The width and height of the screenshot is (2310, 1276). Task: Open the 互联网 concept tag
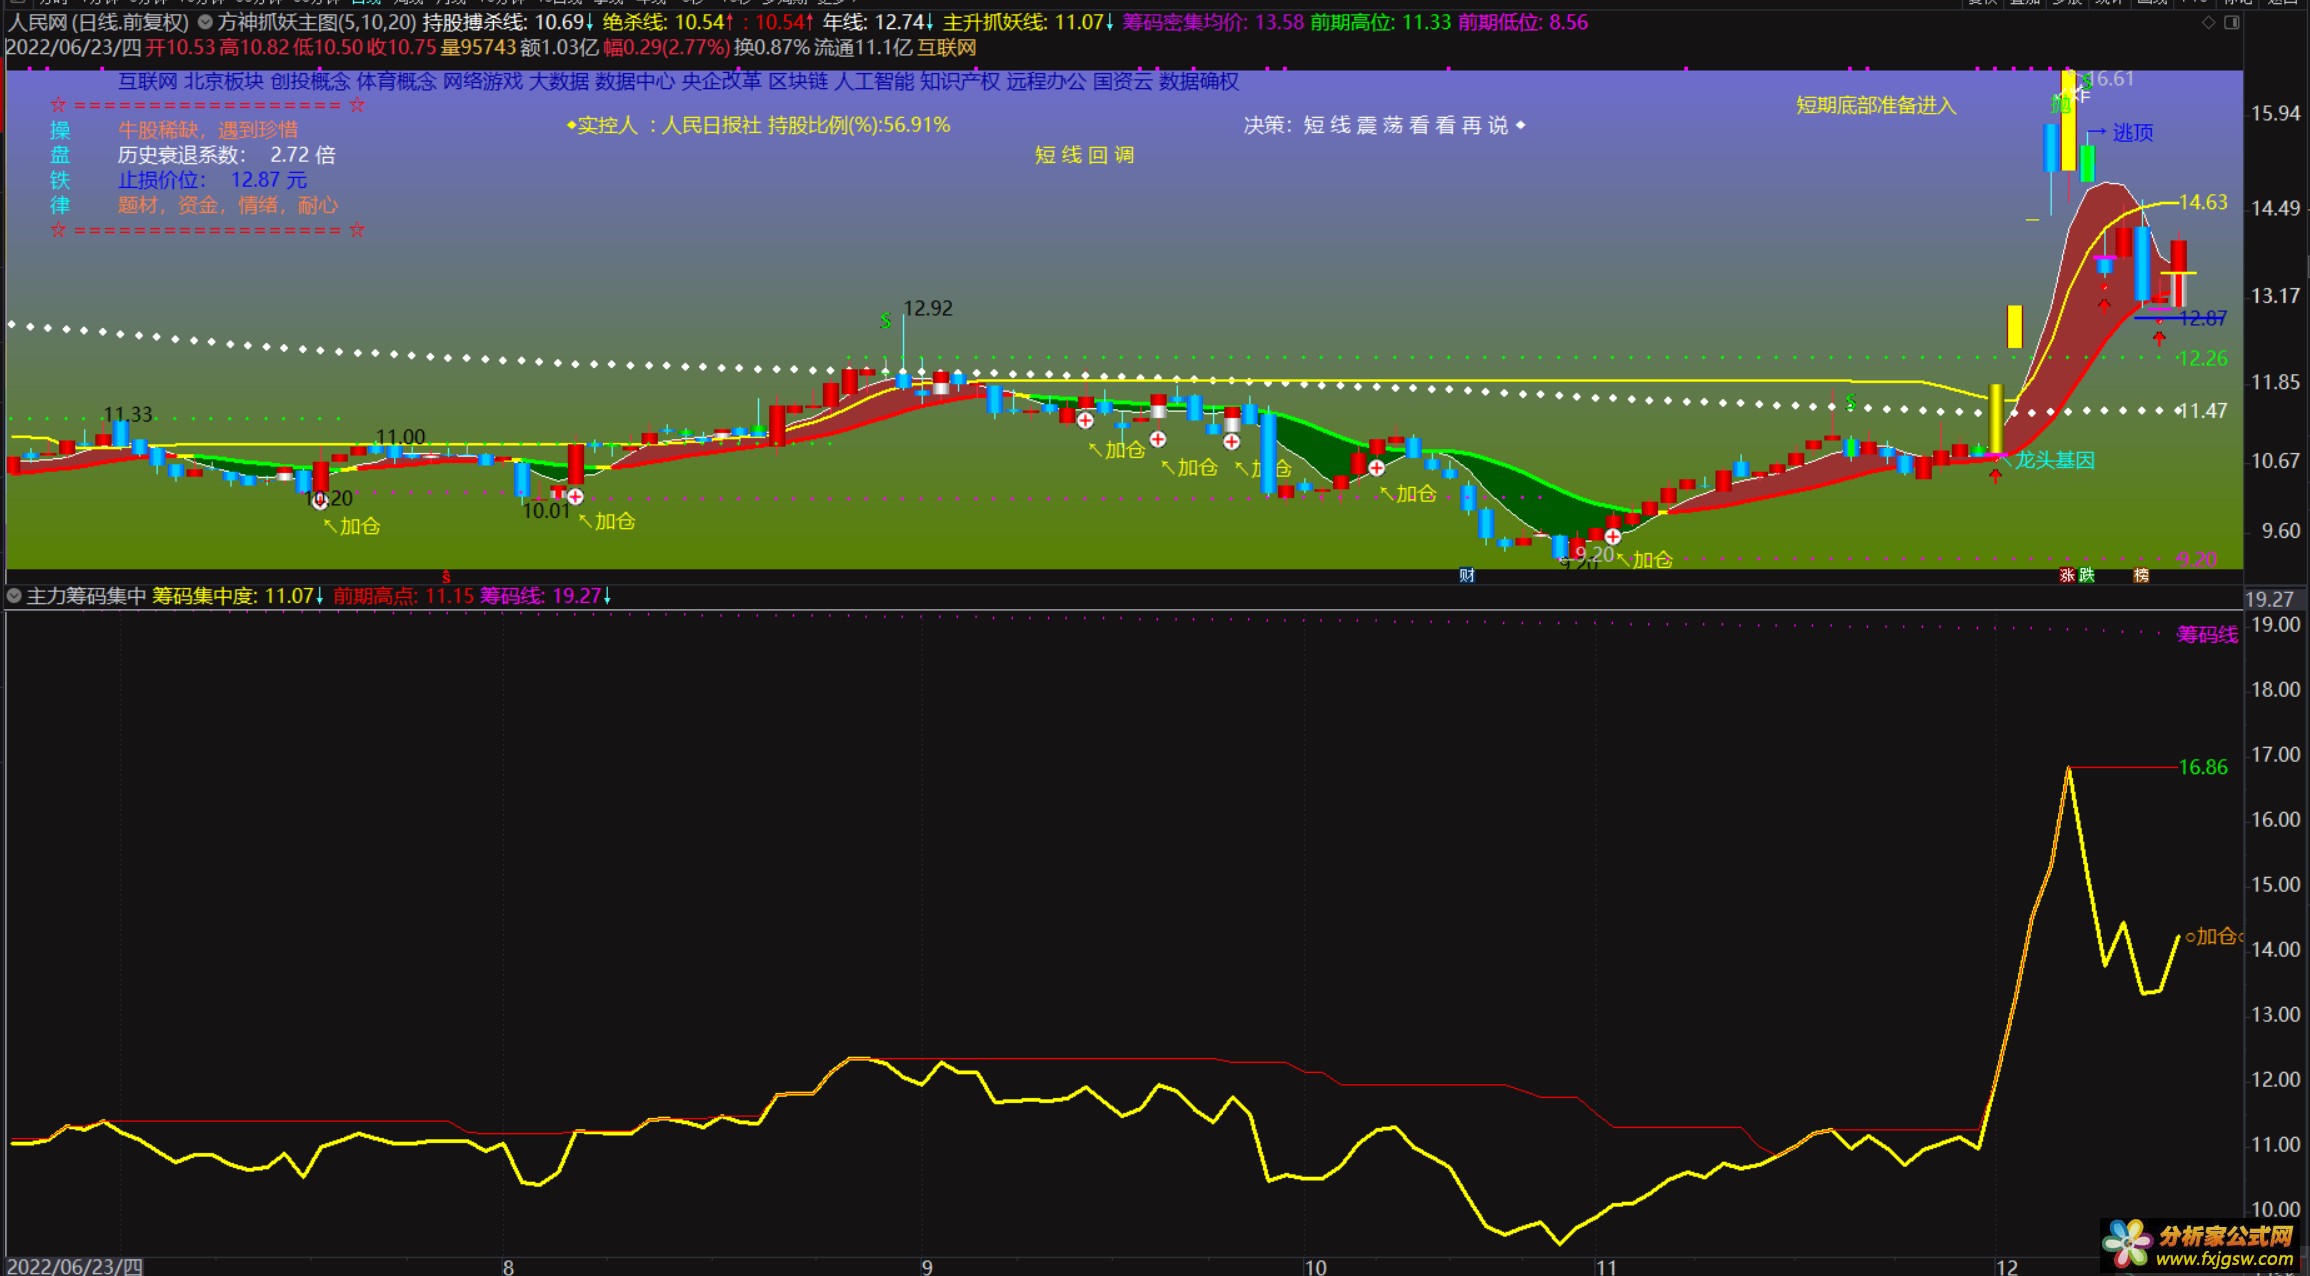tap(148, 81)
